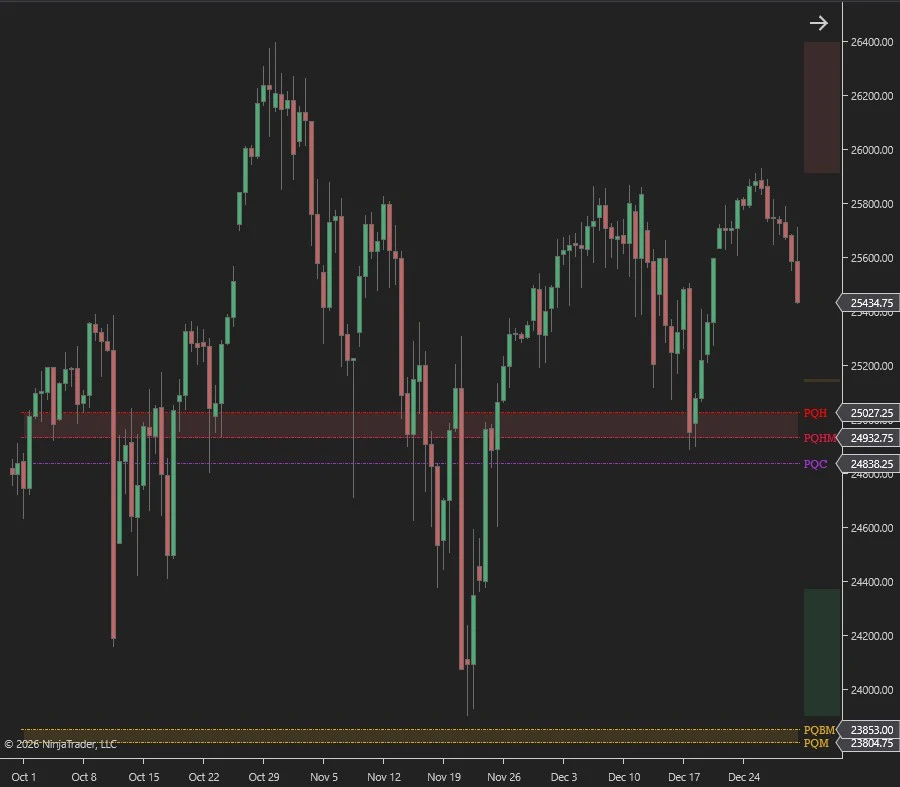Image resolution: width=900 pixels, height=787 pixels.
Task: Click the 24838.25 price marker
Action: click(869, 464)
